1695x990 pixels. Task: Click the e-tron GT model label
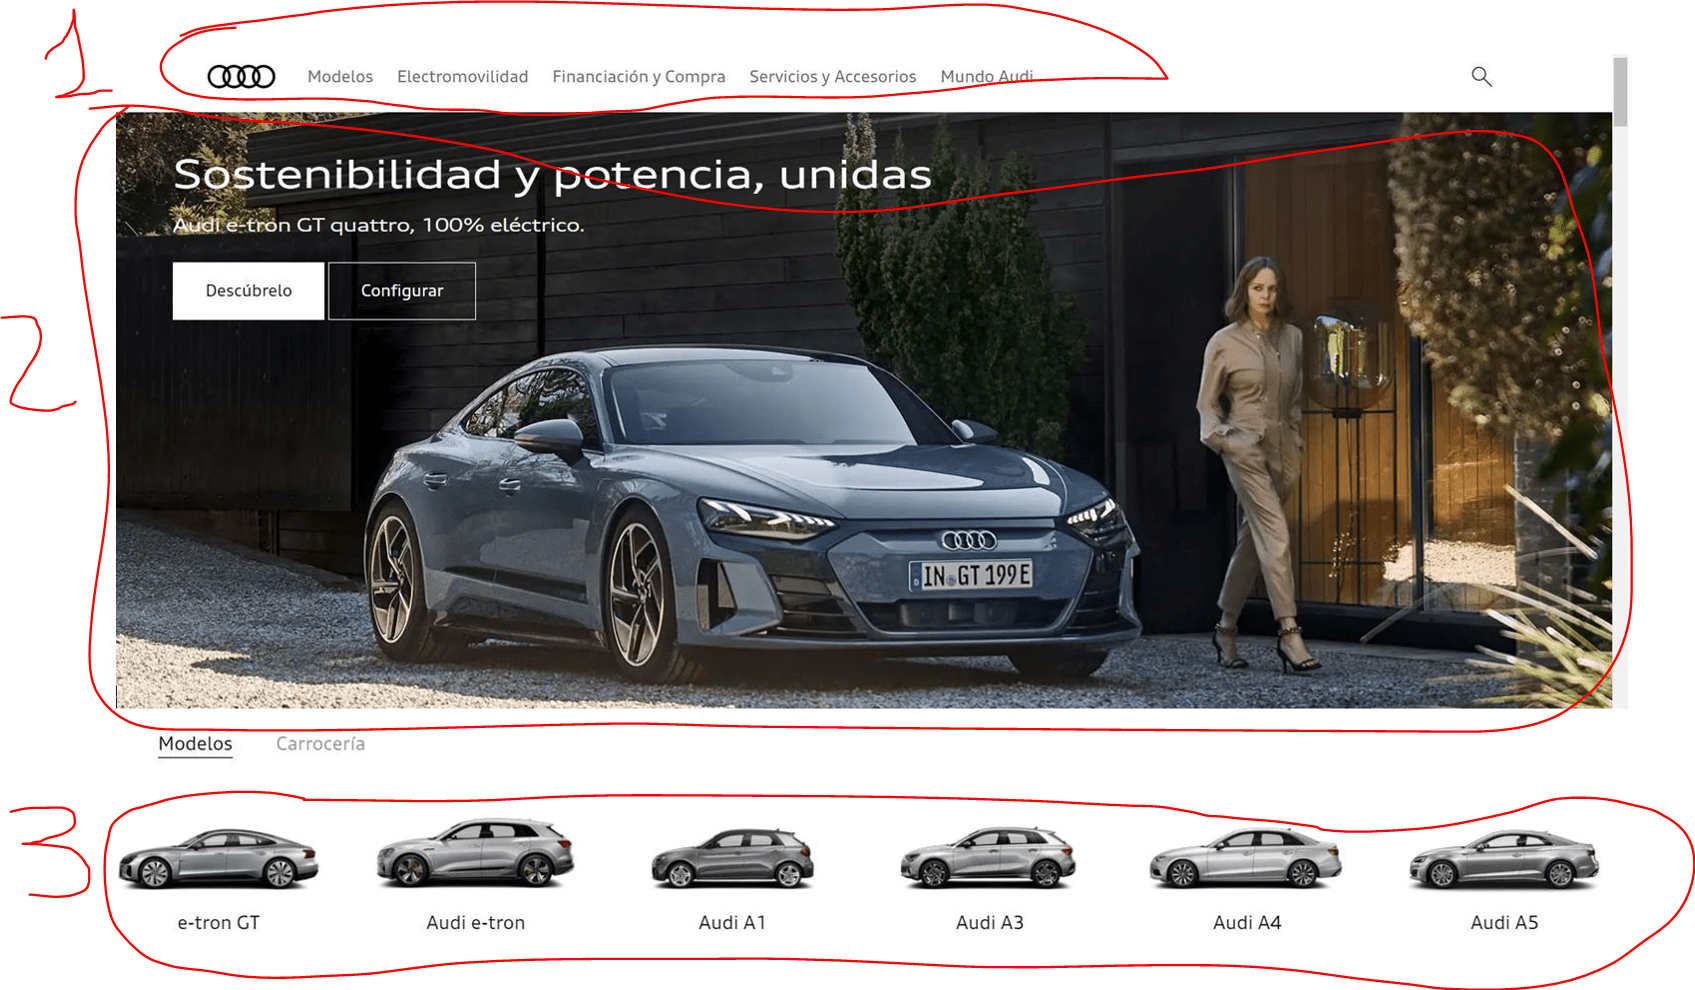[219, 923]
